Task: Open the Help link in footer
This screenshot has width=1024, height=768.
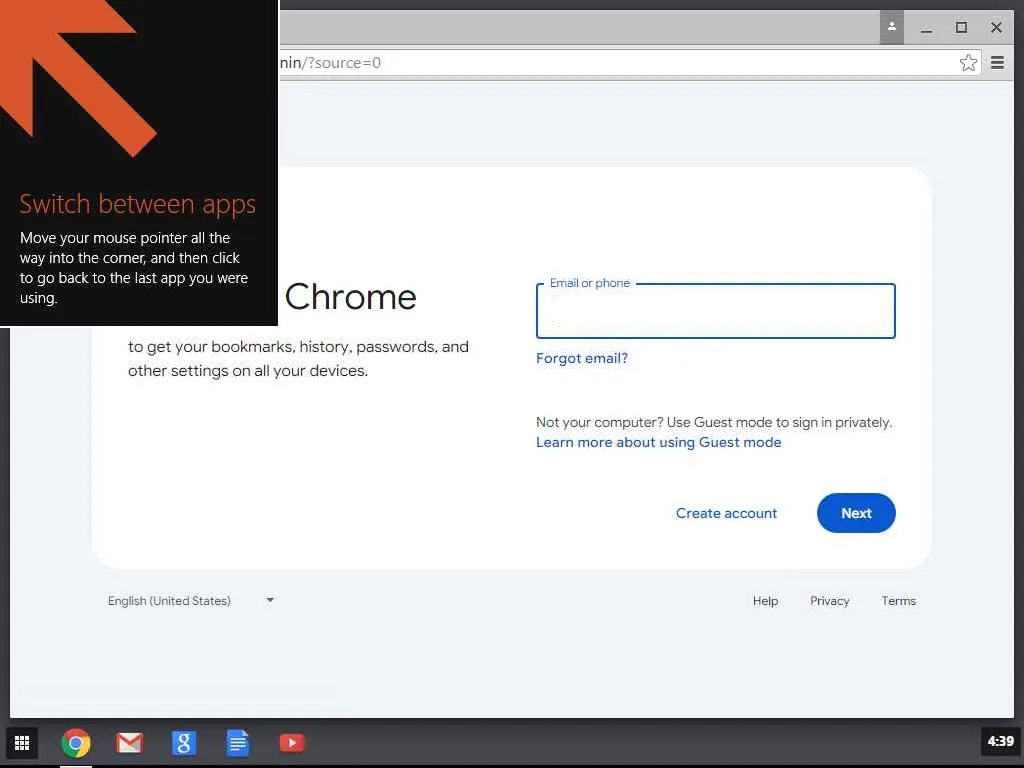Action: pyautogui.click(x=765, y=601)
